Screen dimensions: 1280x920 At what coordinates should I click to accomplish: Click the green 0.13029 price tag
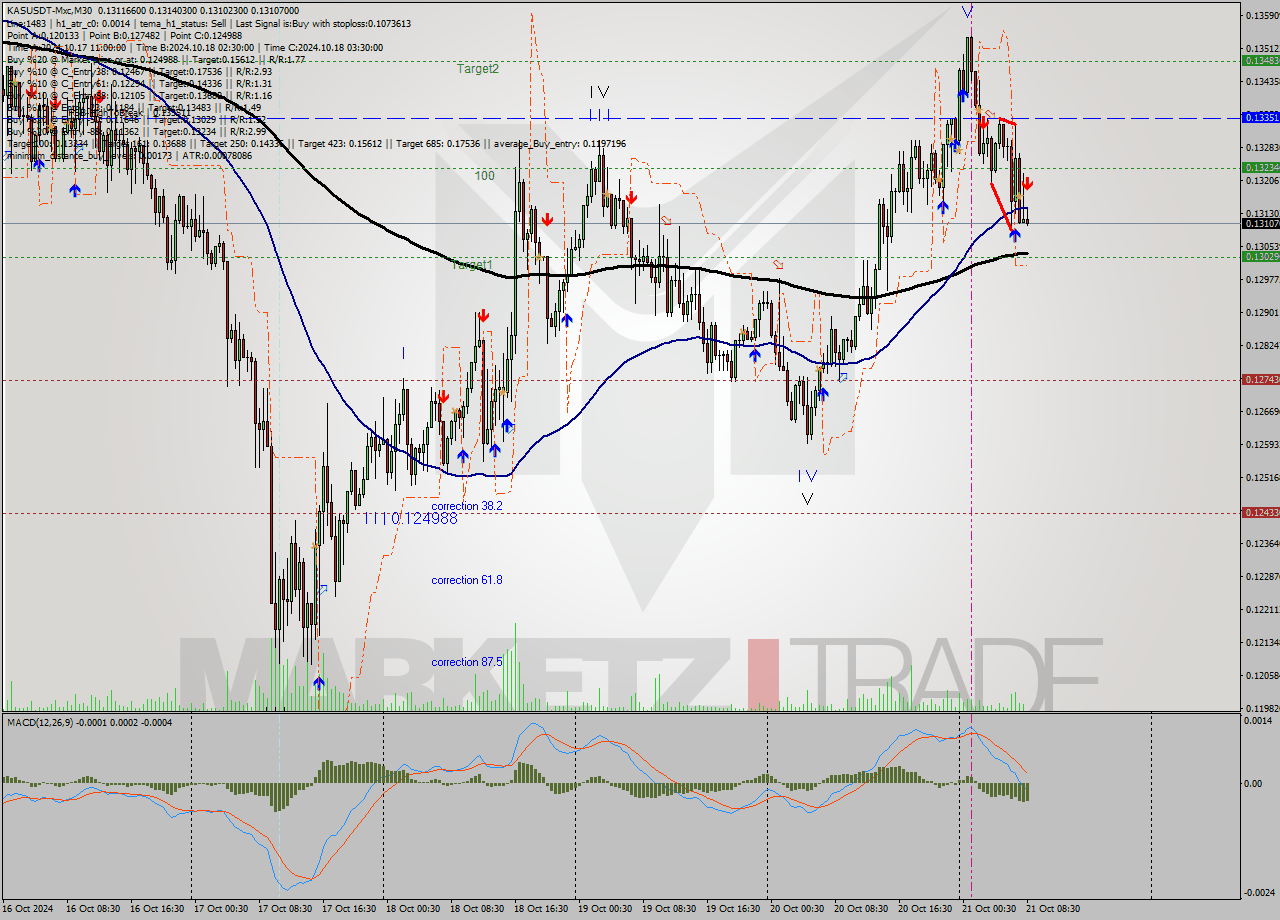point(1259,257)
